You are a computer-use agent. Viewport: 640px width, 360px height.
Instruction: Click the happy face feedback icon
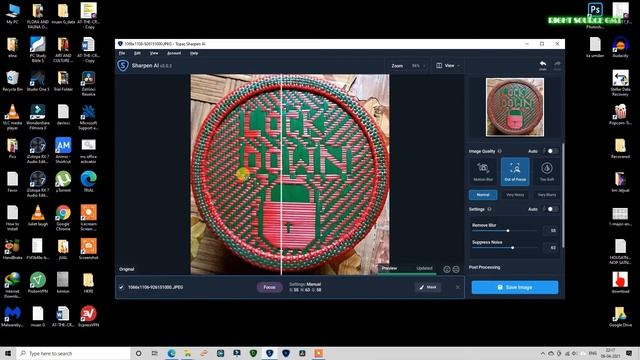(447, 269)
